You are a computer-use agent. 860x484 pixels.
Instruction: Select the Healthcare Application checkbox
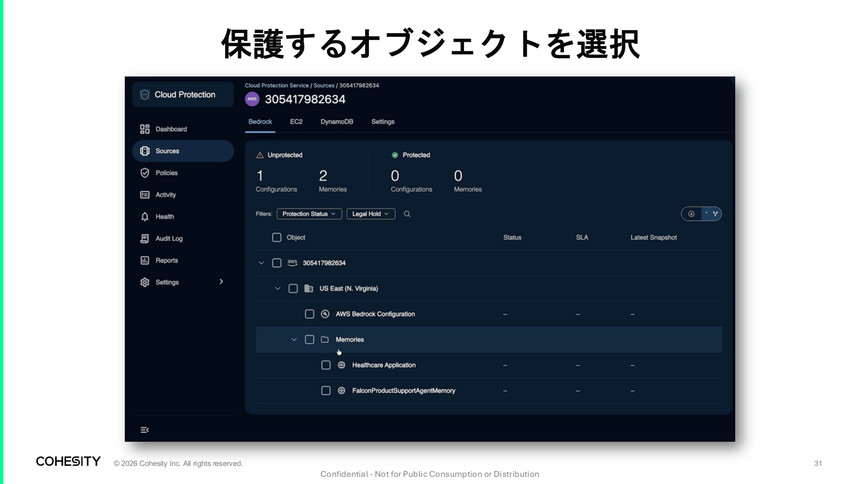(326, 365)
